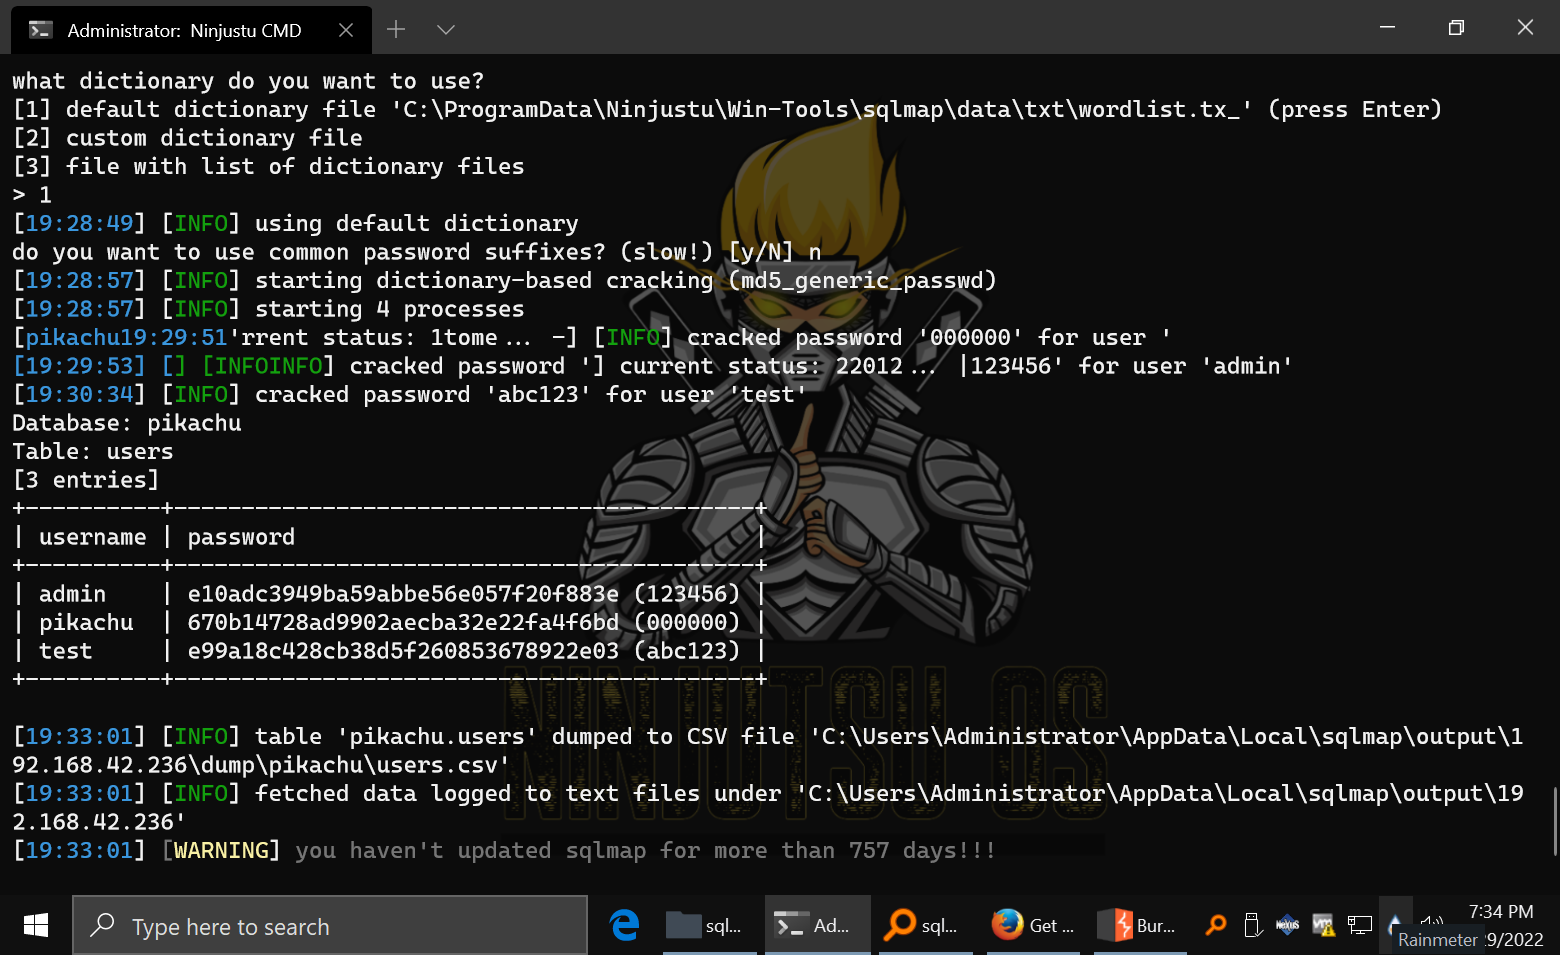Viewport: 1560px width, 955px height.
Task: Click the '[WARNING]' label in the last line
Action: coord(221,850)
